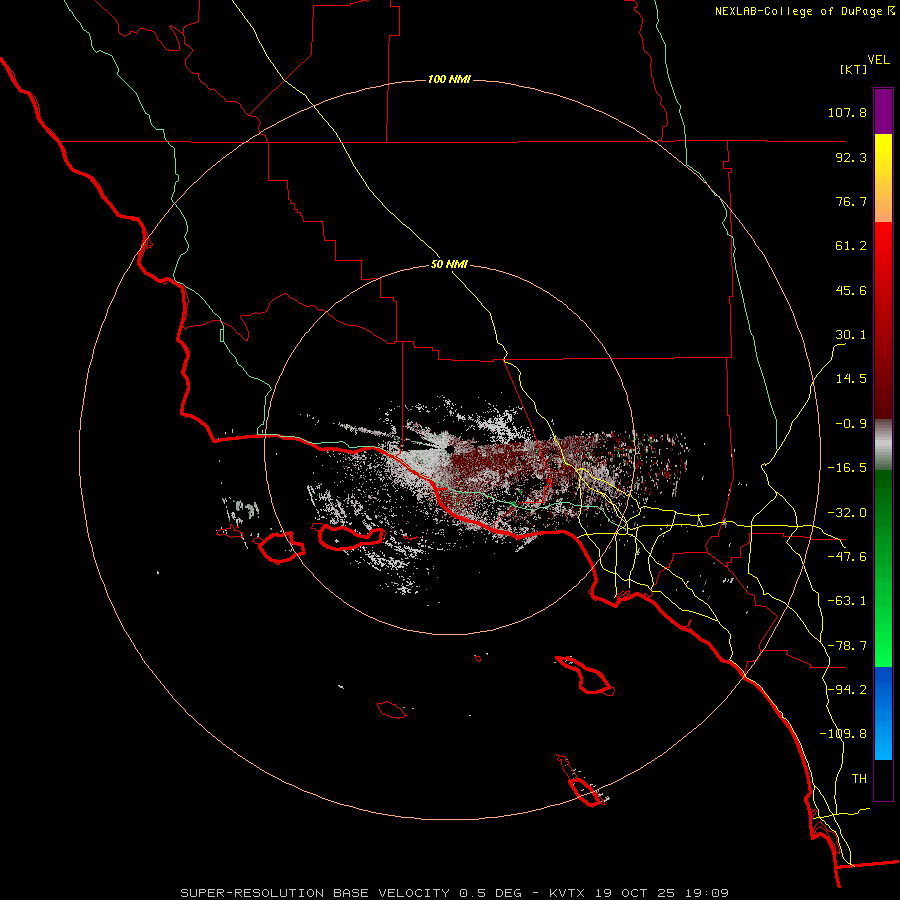Click the black radar site dot
Image resolution: width=900 pixels, height=900 pixels.
pyautogui.click(x=449, y=449)
